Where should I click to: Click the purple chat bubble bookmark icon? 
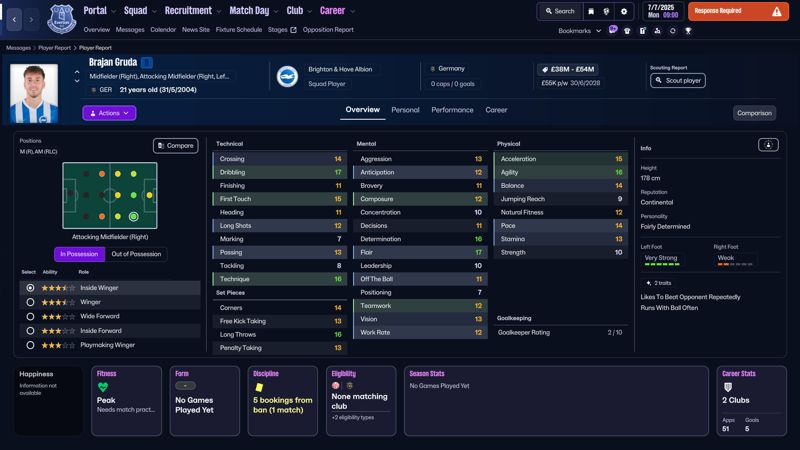click(613, 30)
